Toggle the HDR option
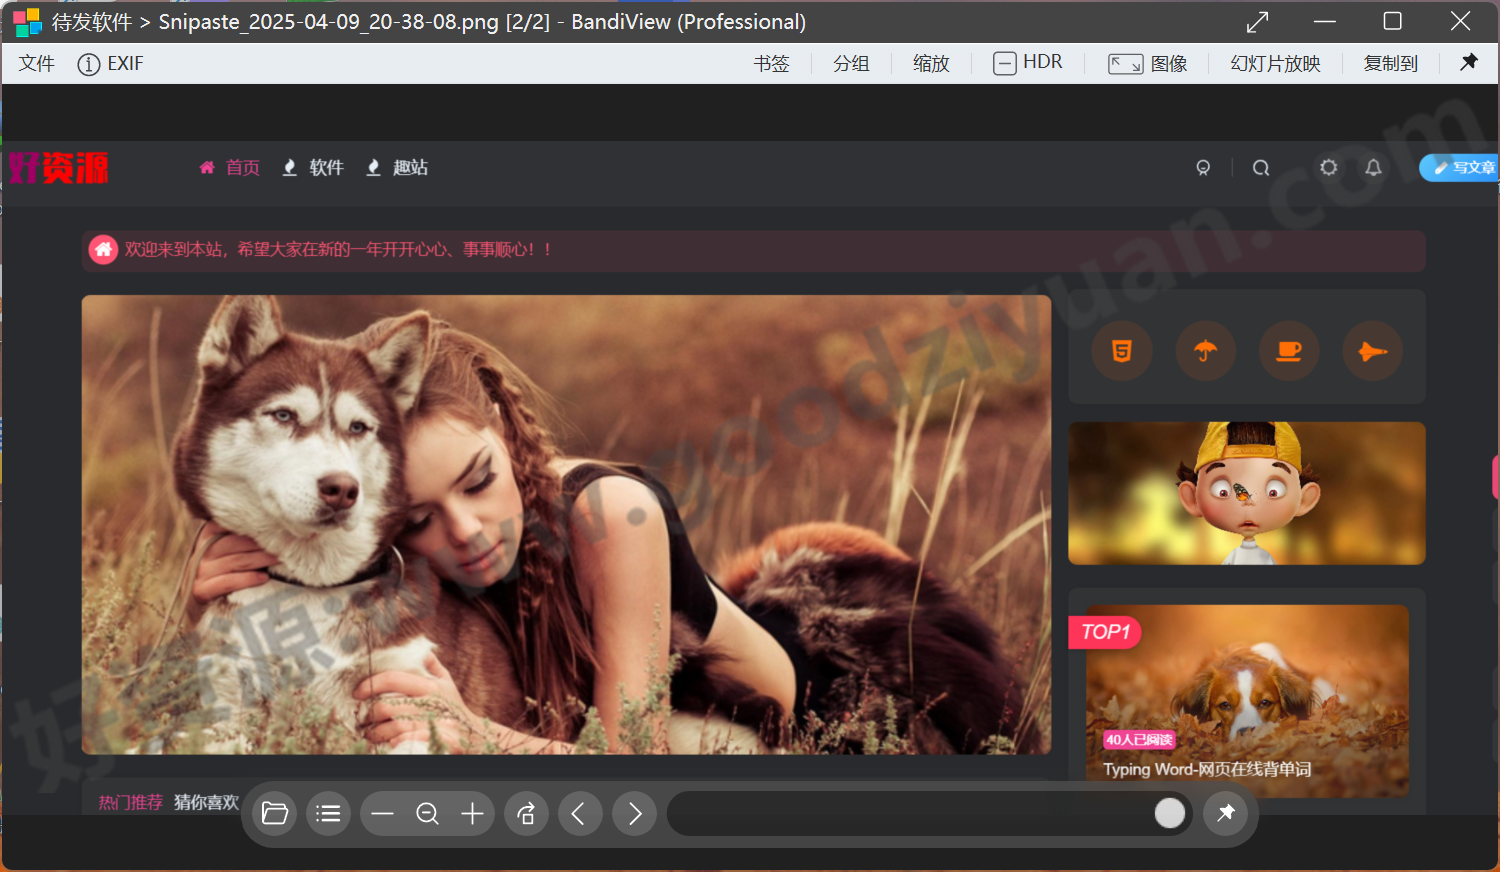1500x872 pixels. pyautogui.click(x=1028, y=63)
